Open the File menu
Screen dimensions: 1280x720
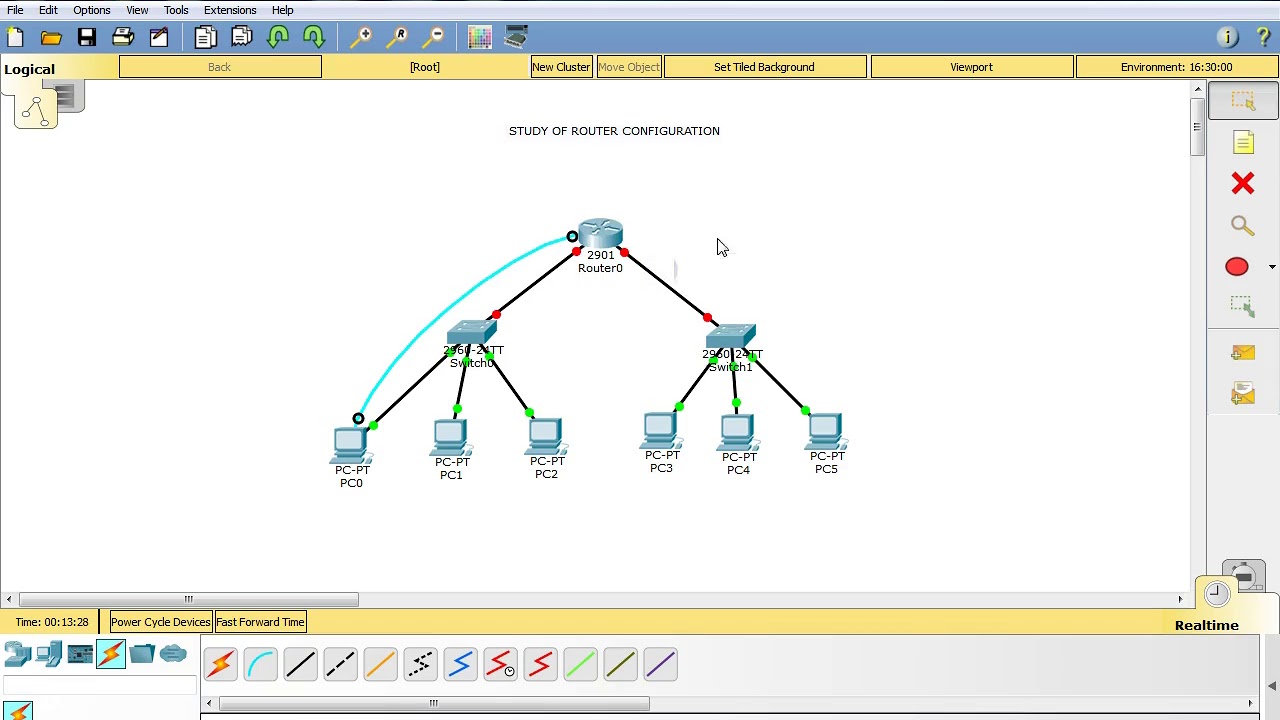pyautogui.click(x=16, y=10)
